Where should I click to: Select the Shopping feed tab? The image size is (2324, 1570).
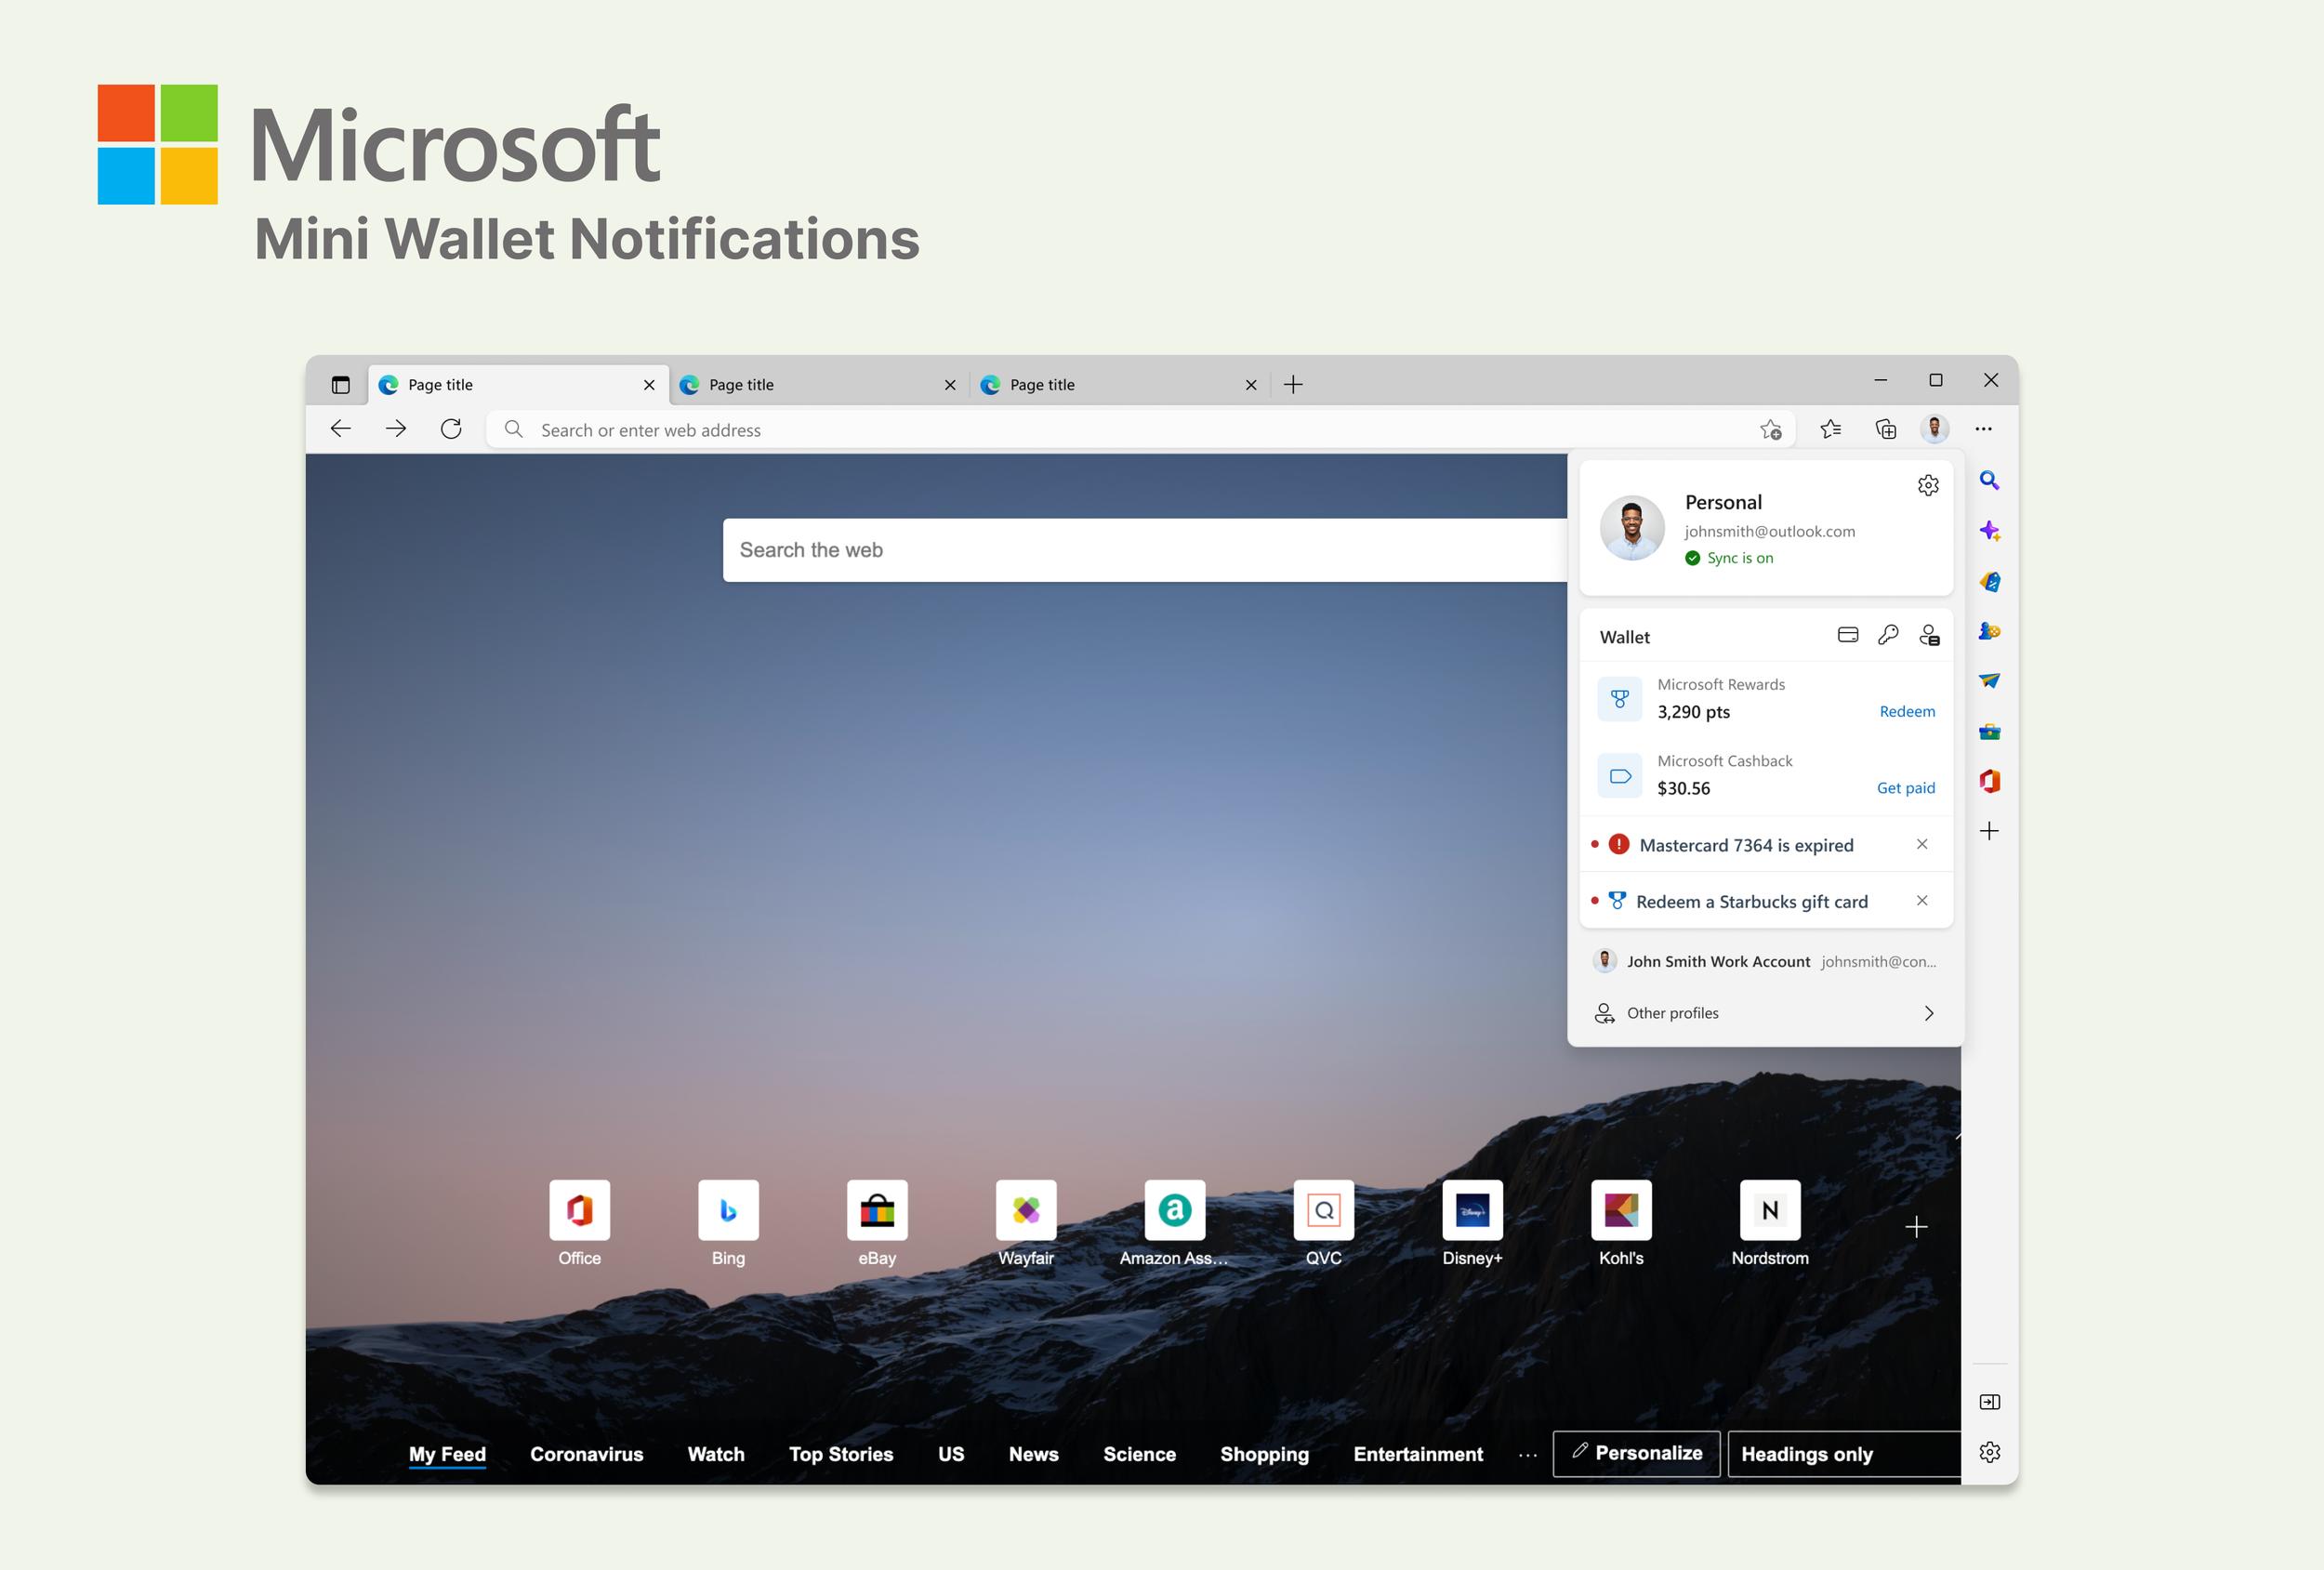(1264, 1455)
